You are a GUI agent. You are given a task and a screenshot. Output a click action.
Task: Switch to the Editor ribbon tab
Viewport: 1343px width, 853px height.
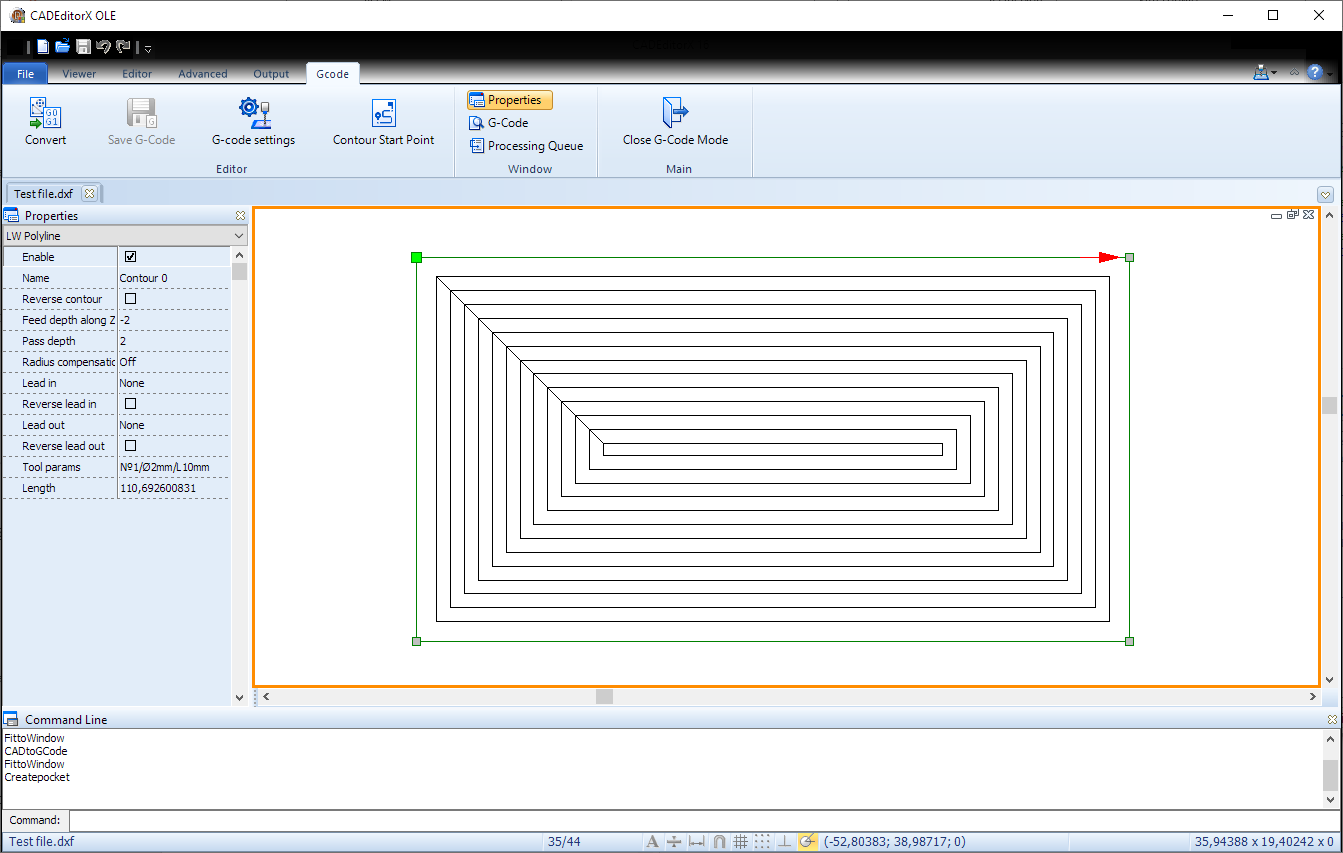pyautogui.click(x=137, y=74)
